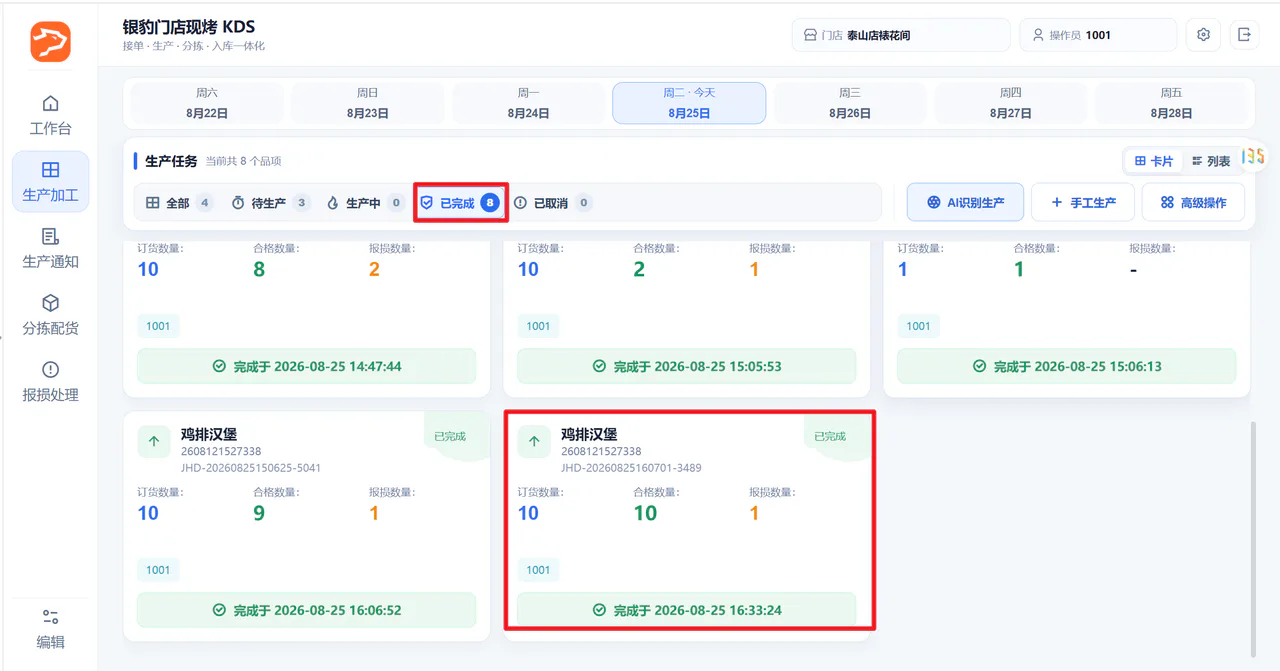Viewport: 1280px width, 671px height.
Task: Filter tasks by 已完成 status
Action: (460, 203)
